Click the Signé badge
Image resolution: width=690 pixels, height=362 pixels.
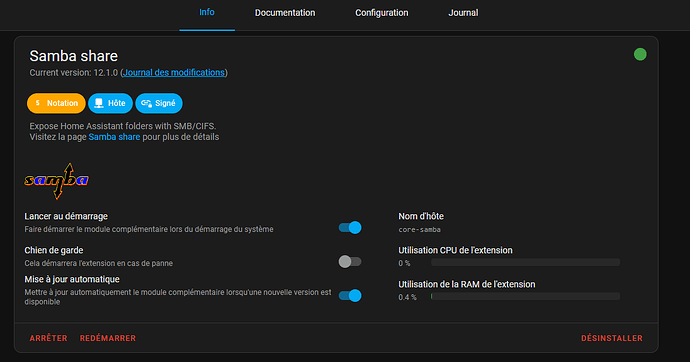click(x=159, y=103)
